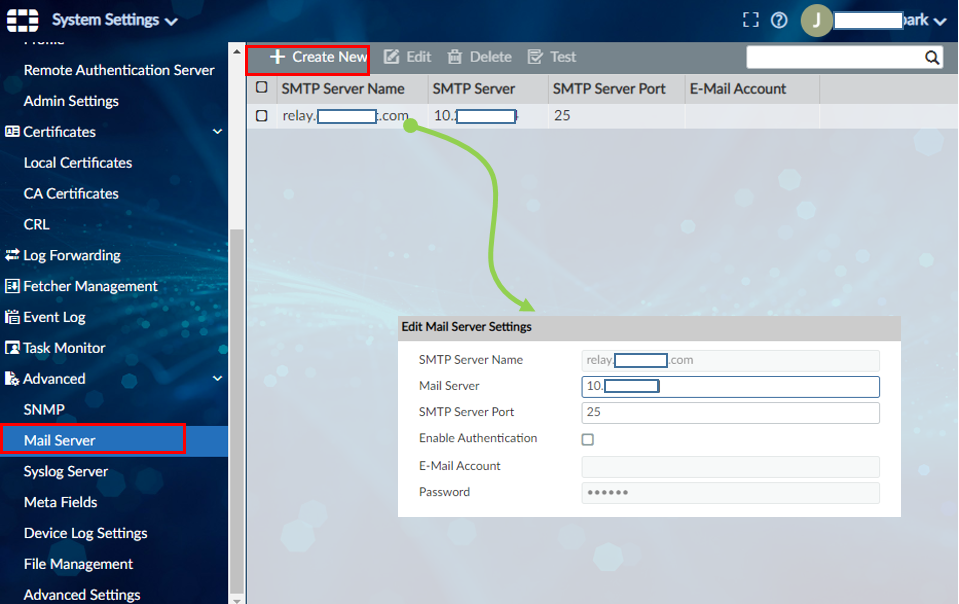Image resolution: width=959 pixels, height=604 pixels.
Task: Toggle the Enable Authentication checkbox
Action: click(587, 439)
